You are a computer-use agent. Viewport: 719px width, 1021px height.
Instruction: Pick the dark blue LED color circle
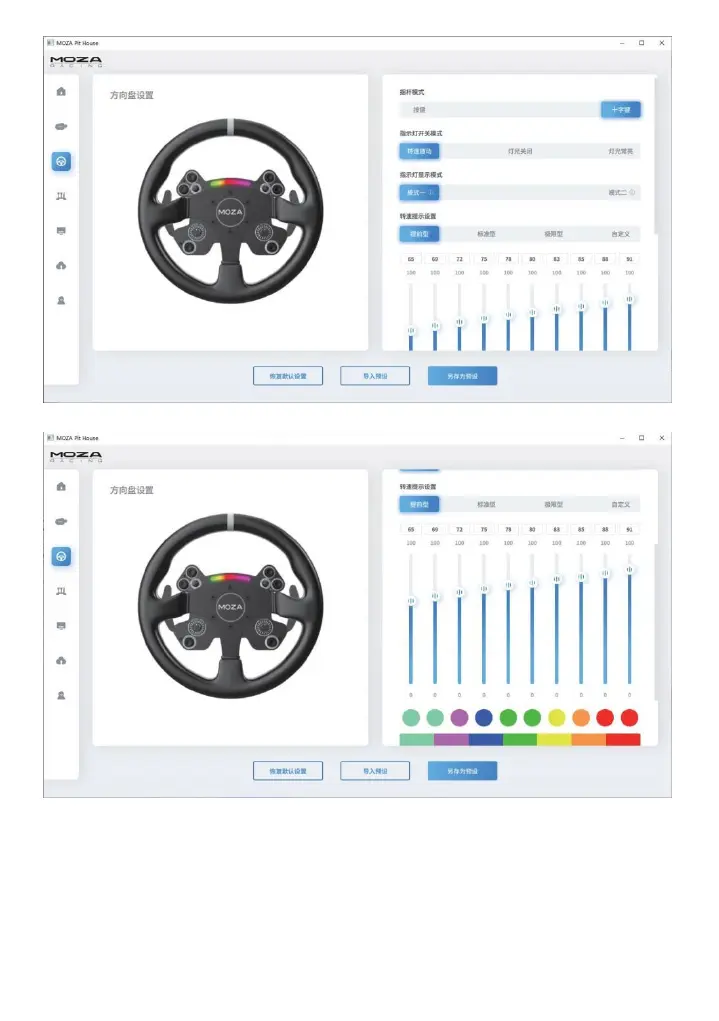coord(484,718)
